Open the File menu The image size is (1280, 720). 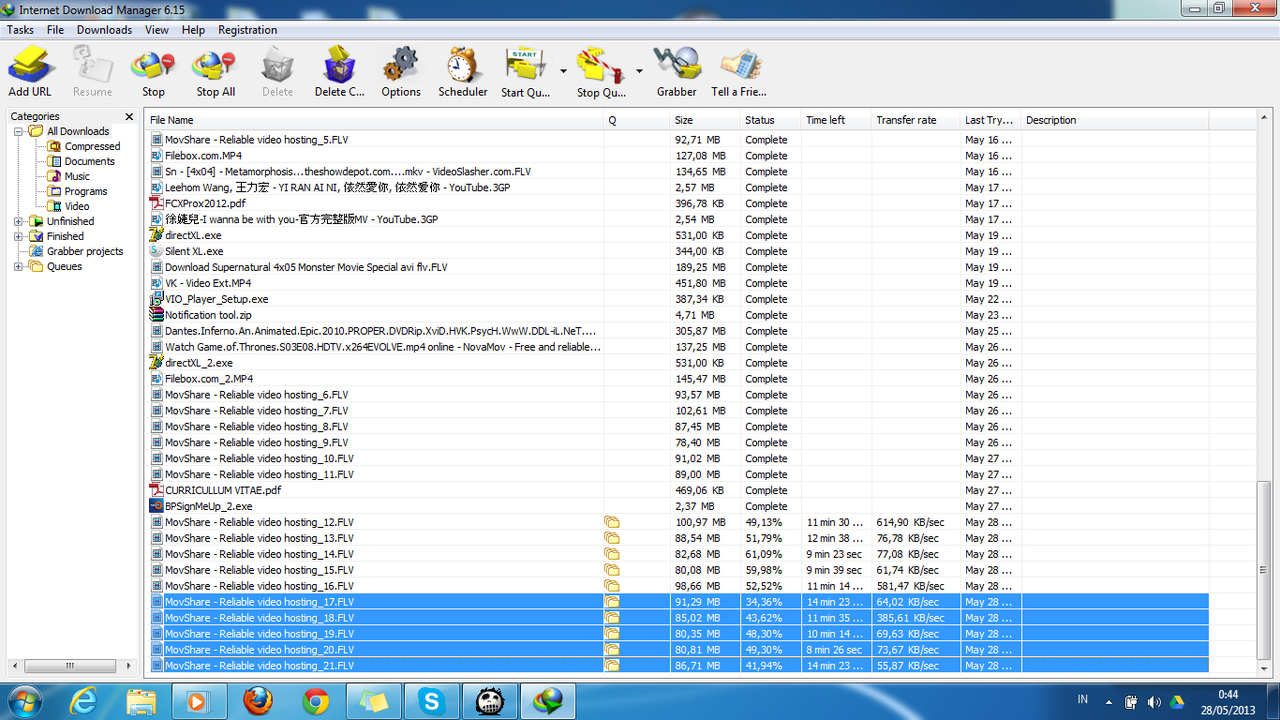pyautogui.click(x=55, y=30)
